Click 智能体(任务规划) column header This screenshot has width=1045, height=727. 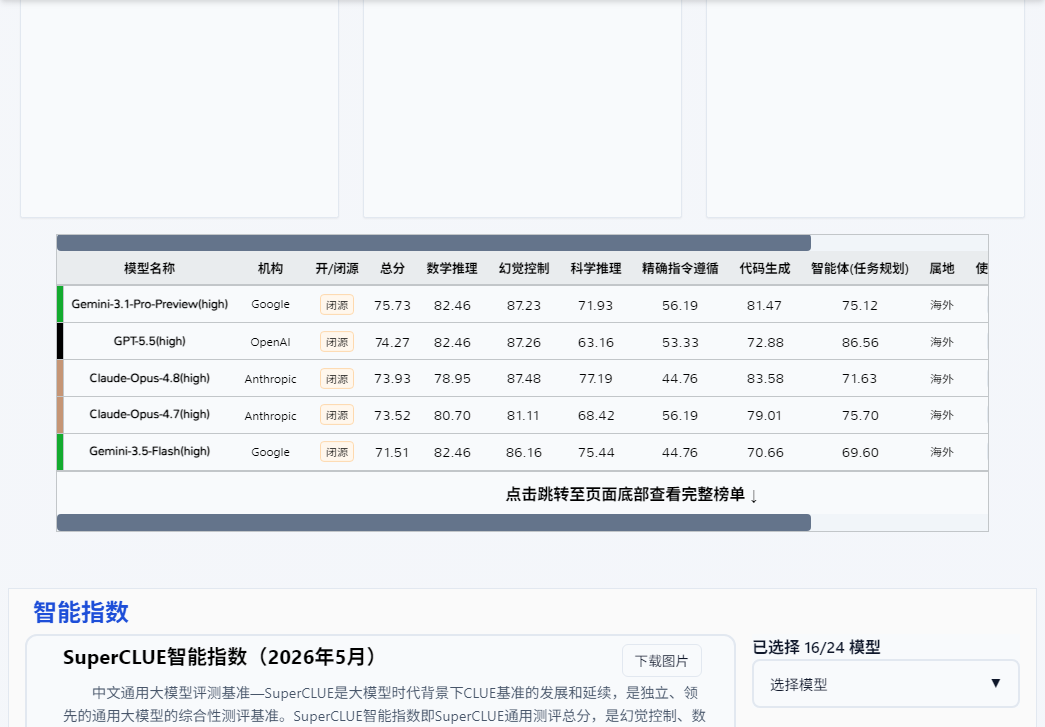[x=860, y=269]
